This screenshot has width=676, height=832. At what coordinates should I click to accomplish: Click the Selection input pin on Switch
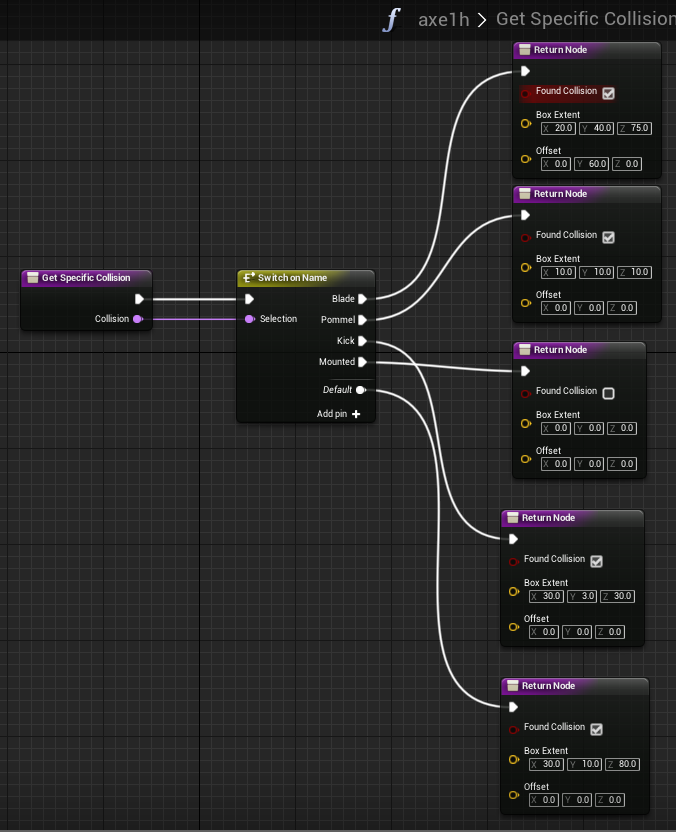[250, 319]
